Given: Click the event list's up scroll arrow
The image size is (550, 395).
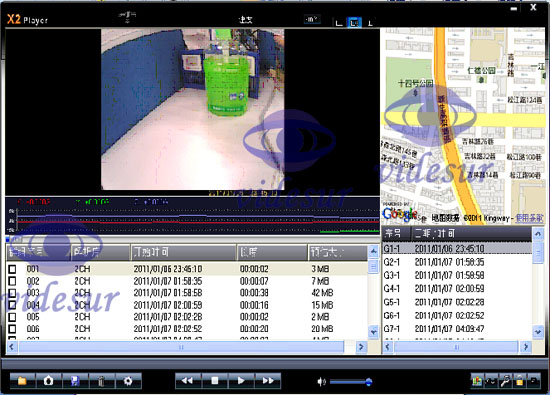Looking at the screenshot, I should coord(538,234).
